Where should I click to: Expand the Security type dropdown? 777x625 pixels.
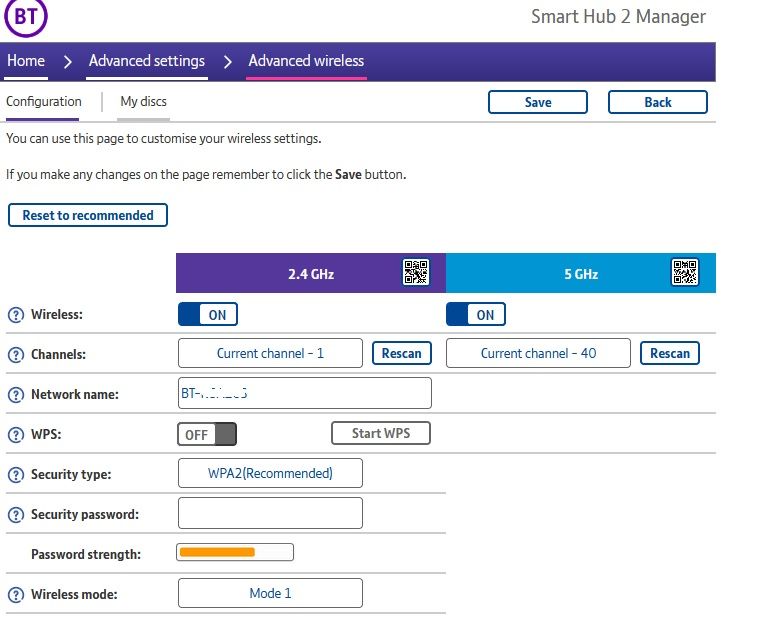point(270,473)
